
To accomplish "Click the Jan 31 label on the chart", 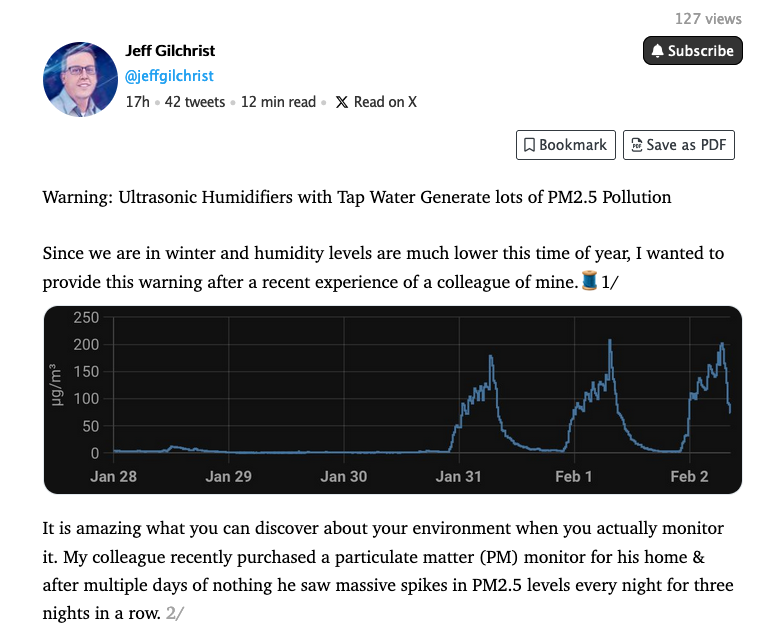I will coord(458,476).
